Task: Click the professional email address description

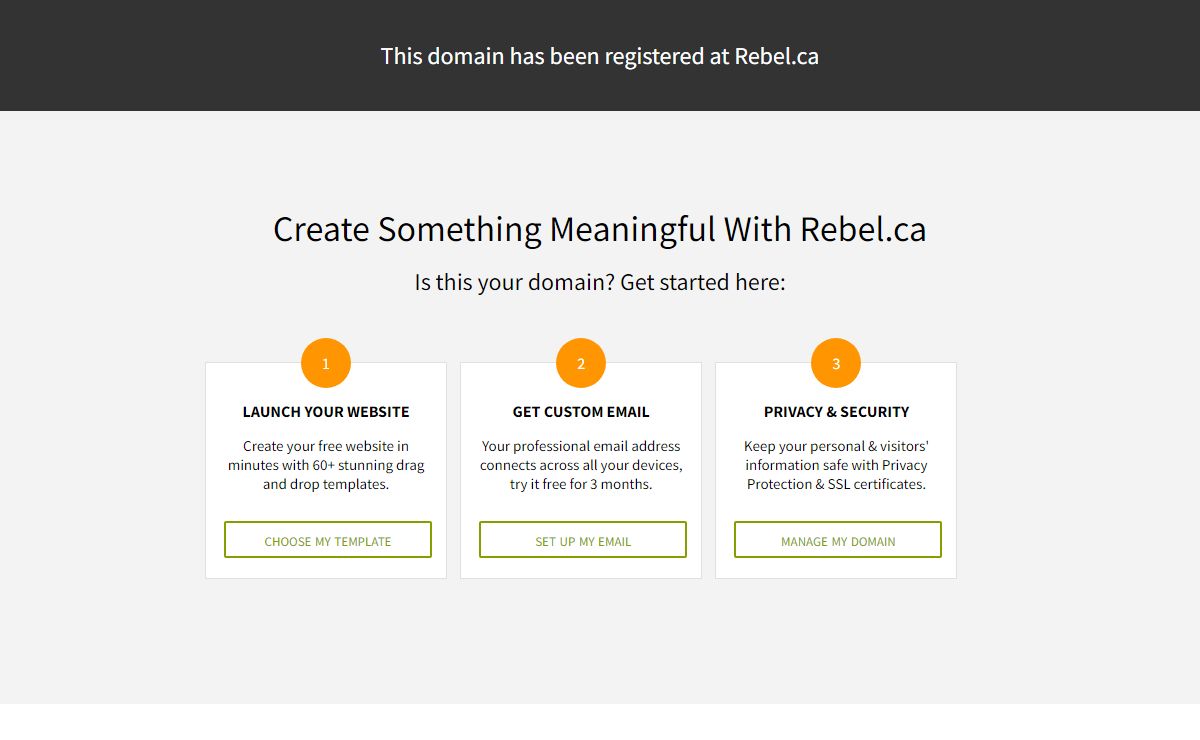Action: [x=581, y=465]
